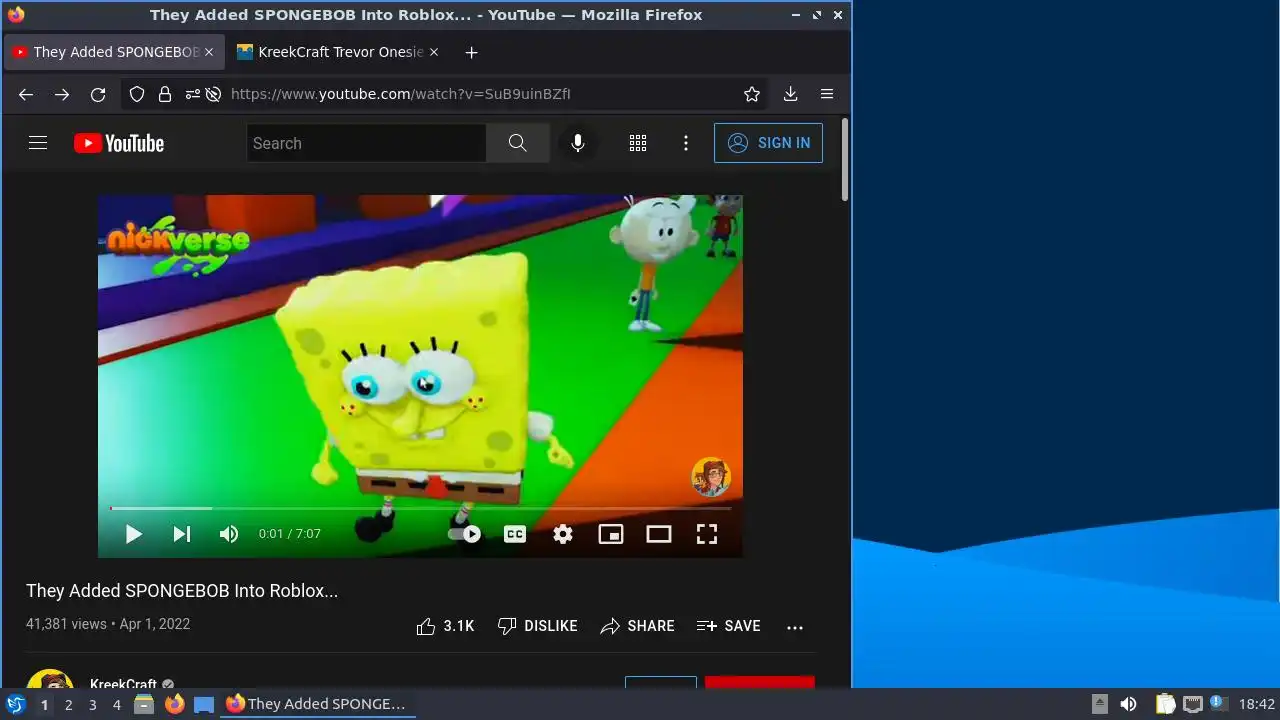Image resolution: width=1280 pixels, height=720 pixels.
Task: Switch to workspace 3
Action: 92,705
